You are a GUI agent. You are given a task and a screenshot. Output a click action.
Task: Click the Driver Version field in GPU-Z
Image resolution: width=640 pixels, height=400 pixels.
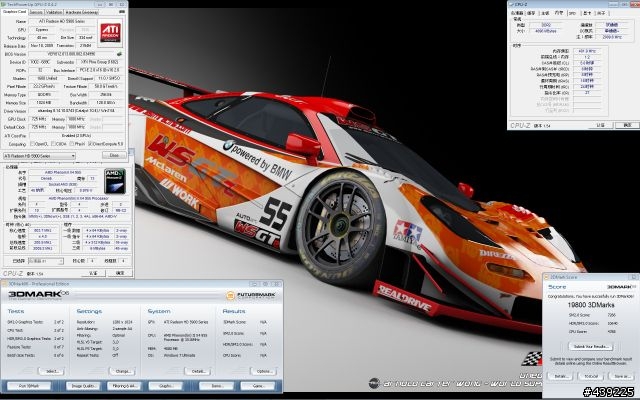(76, 111)
